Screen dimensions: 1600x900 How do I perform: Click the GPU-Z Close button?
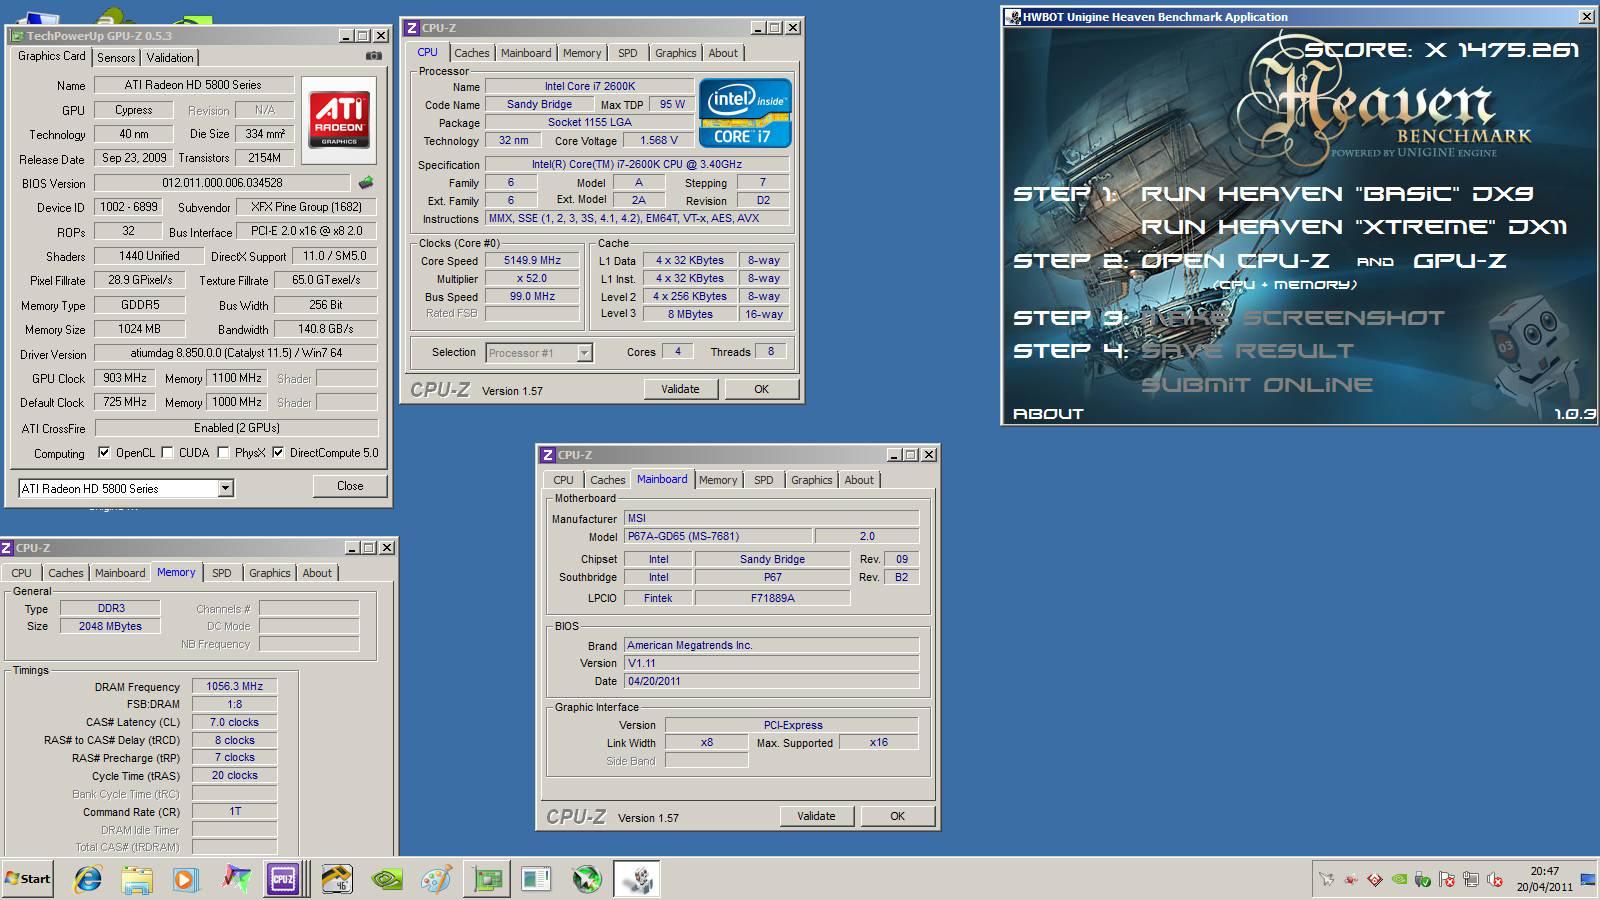point(350,486)
